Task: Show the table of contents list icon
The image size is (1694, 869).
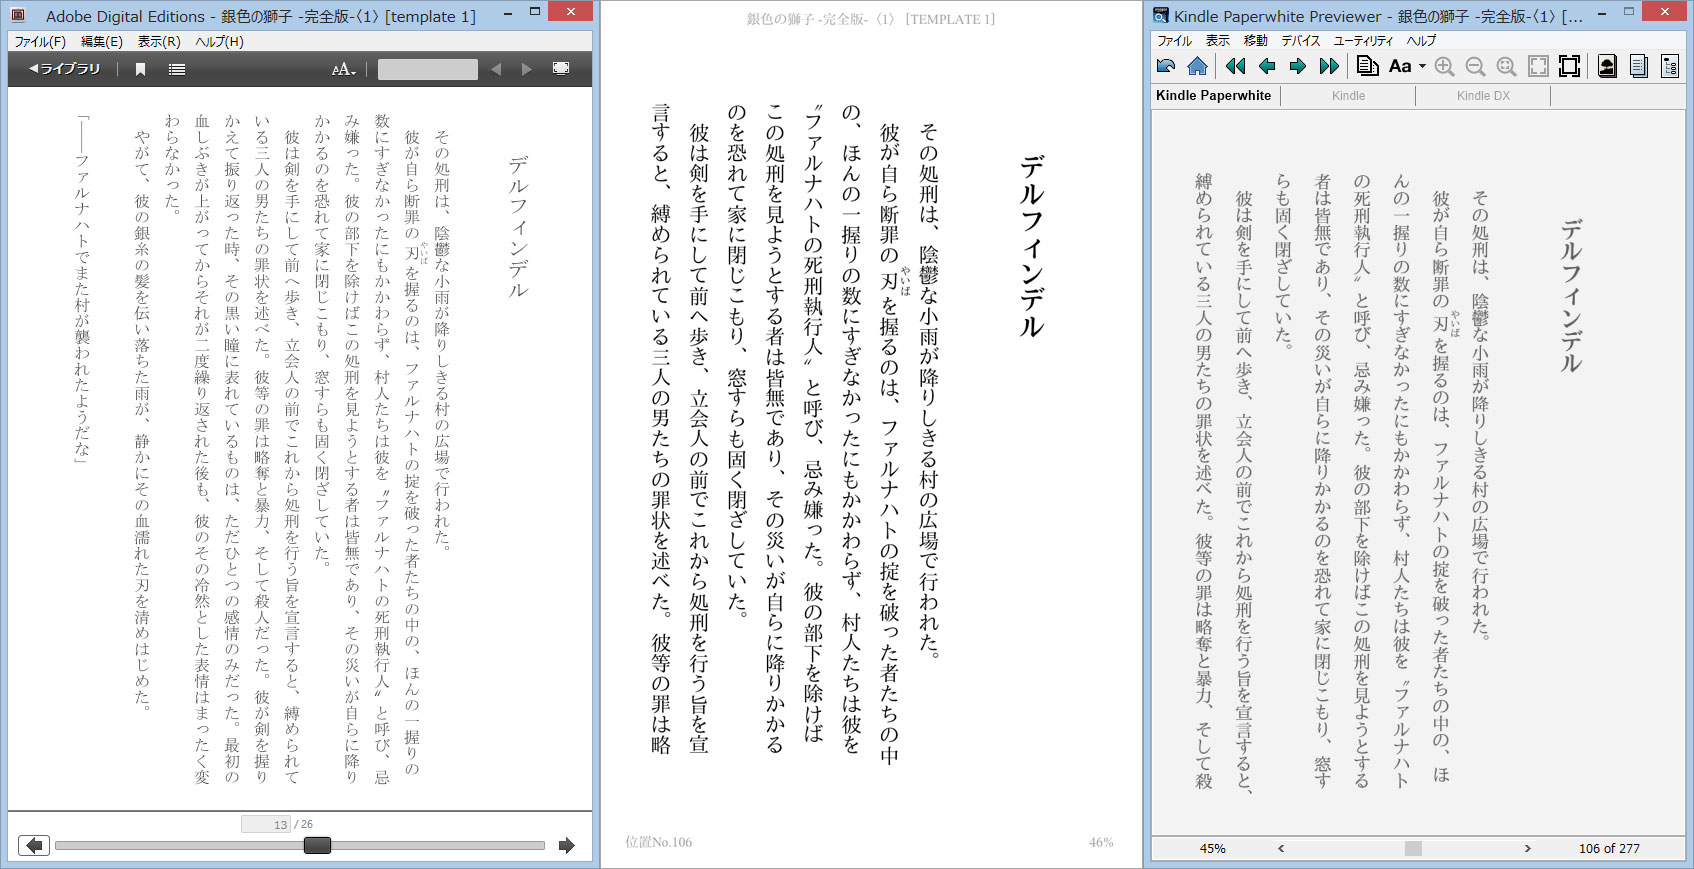Action: 177,69
